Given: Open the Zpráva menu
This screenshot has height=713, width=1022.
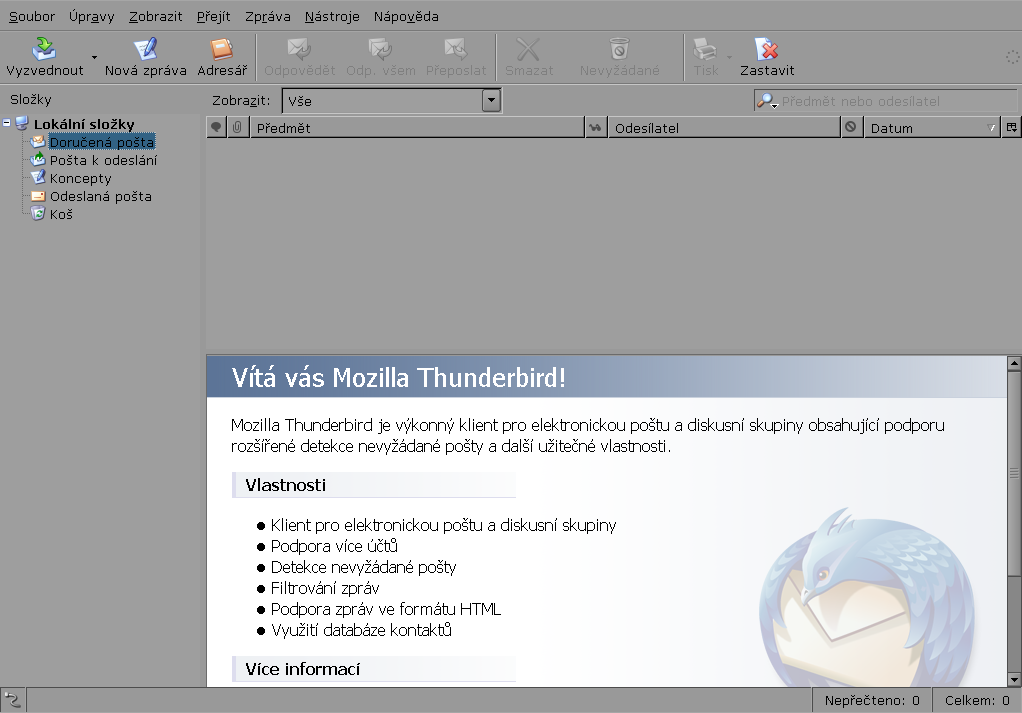Looking at the screenshot, I should point(267,16).
